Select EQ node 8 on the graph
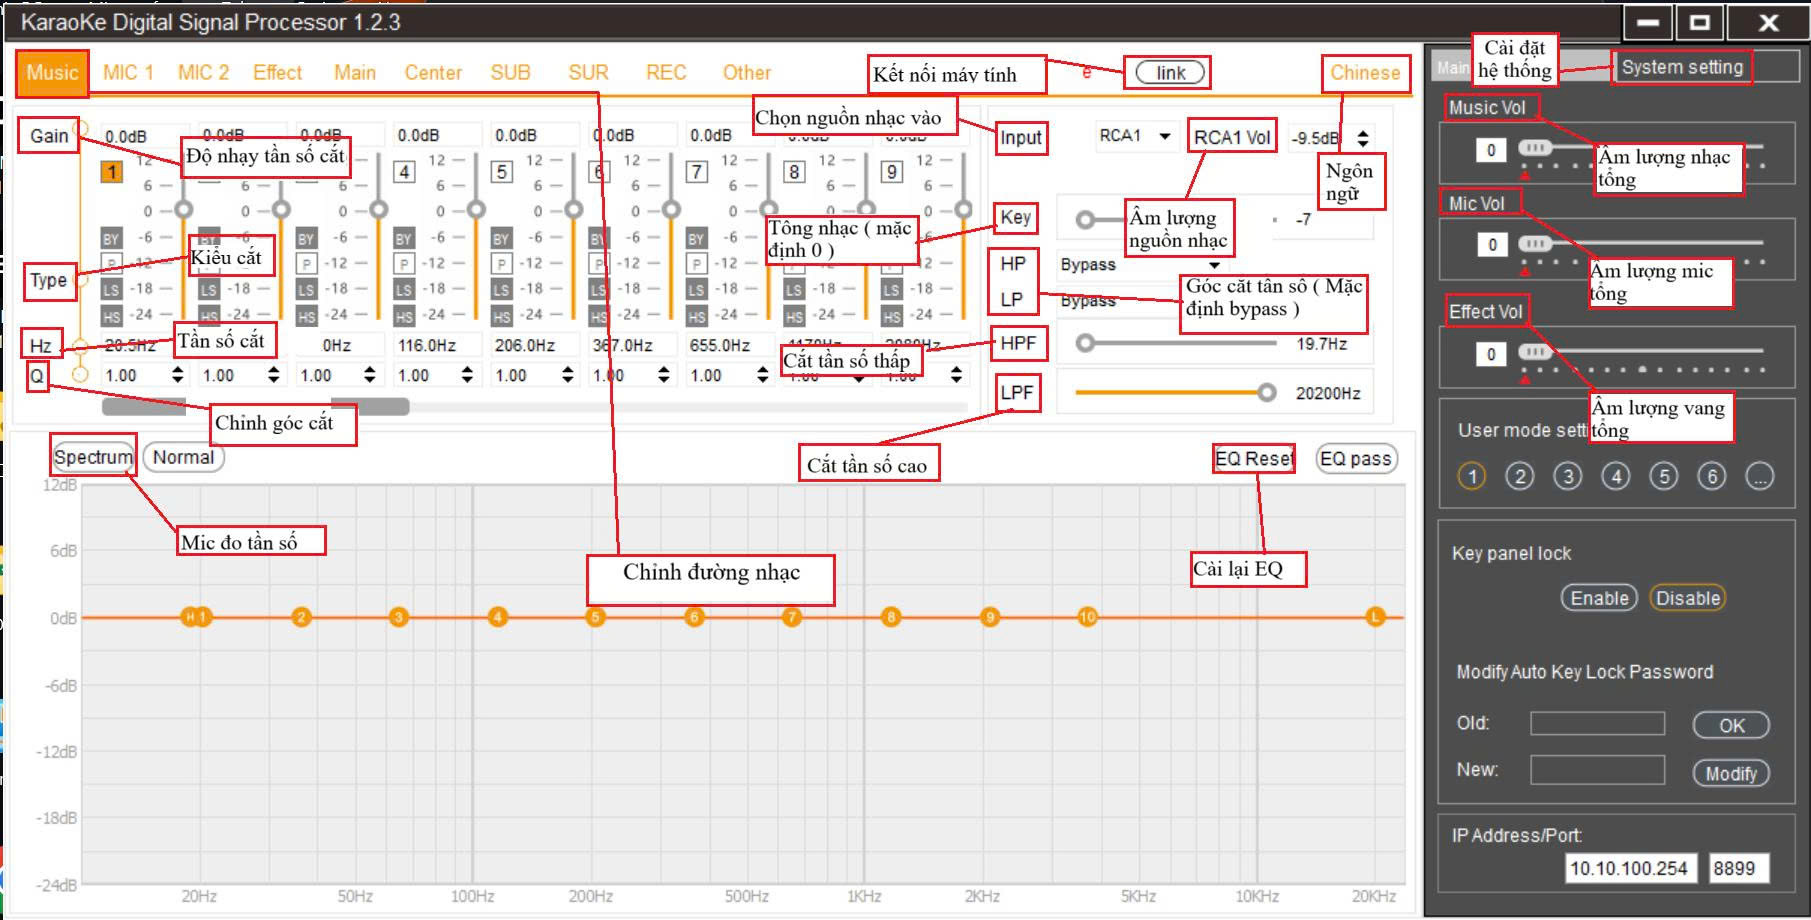Screen dimensions: 1811x920 891,617
